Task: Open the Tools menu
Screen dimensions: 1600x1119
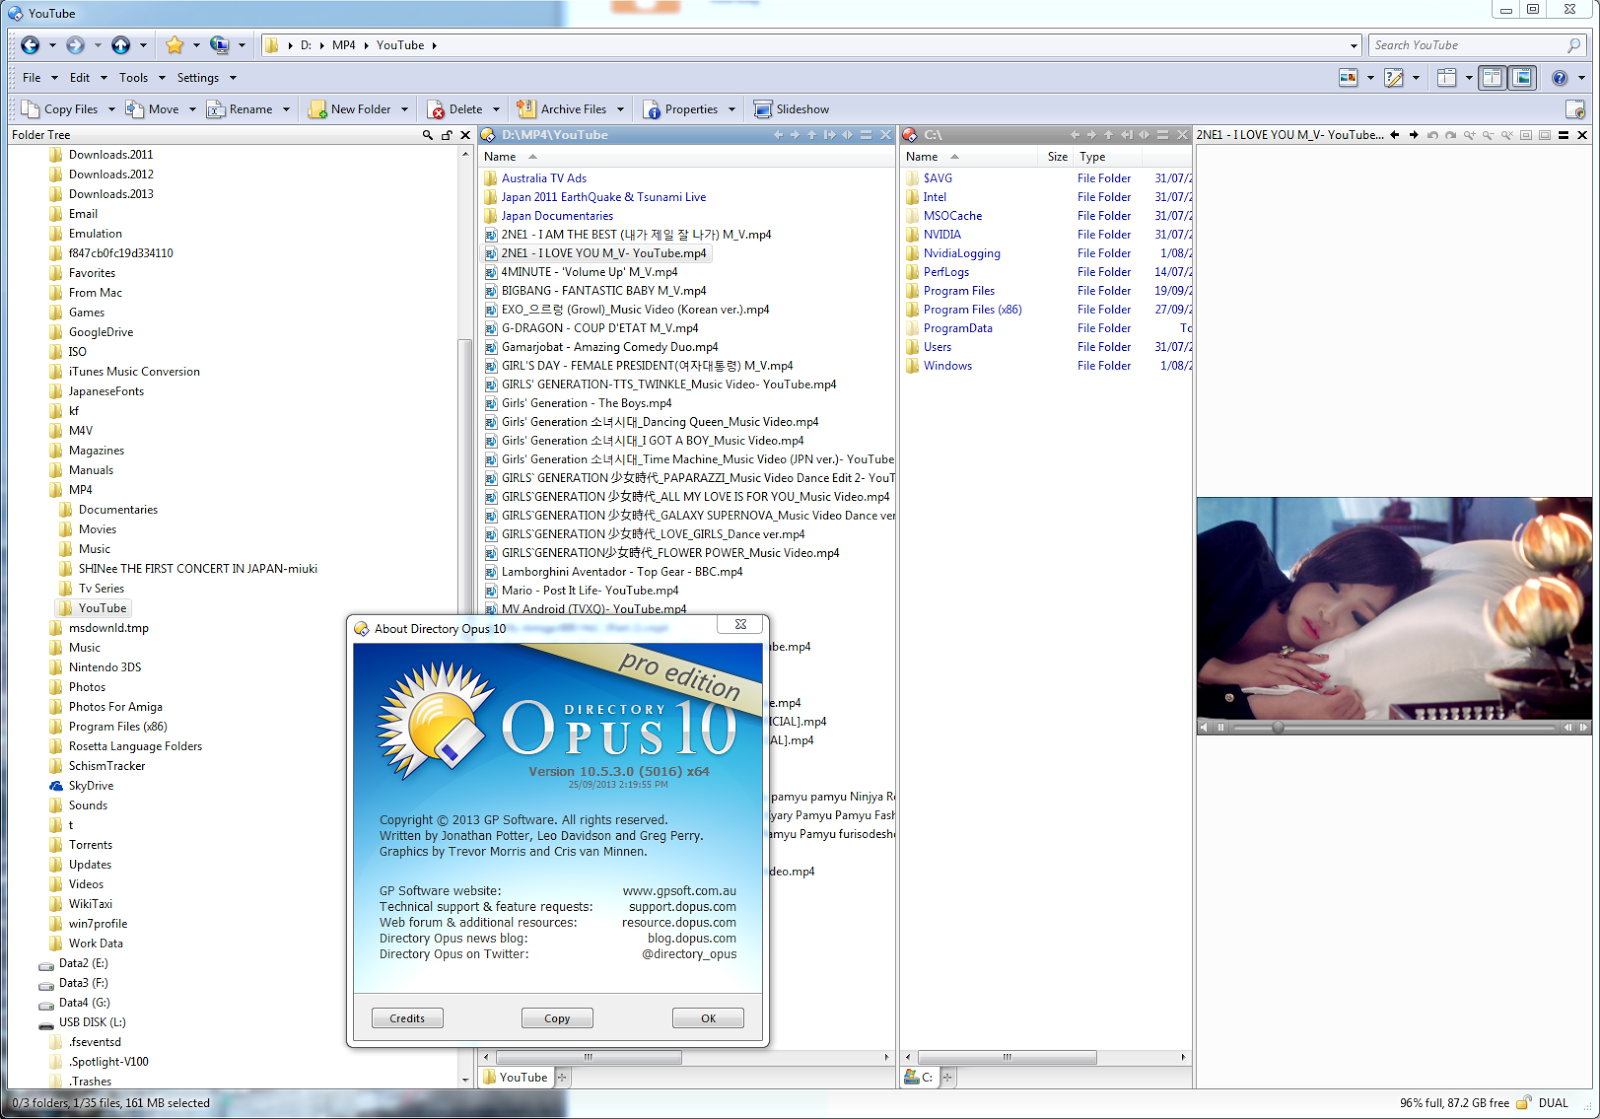Action: tap(133, 77)
